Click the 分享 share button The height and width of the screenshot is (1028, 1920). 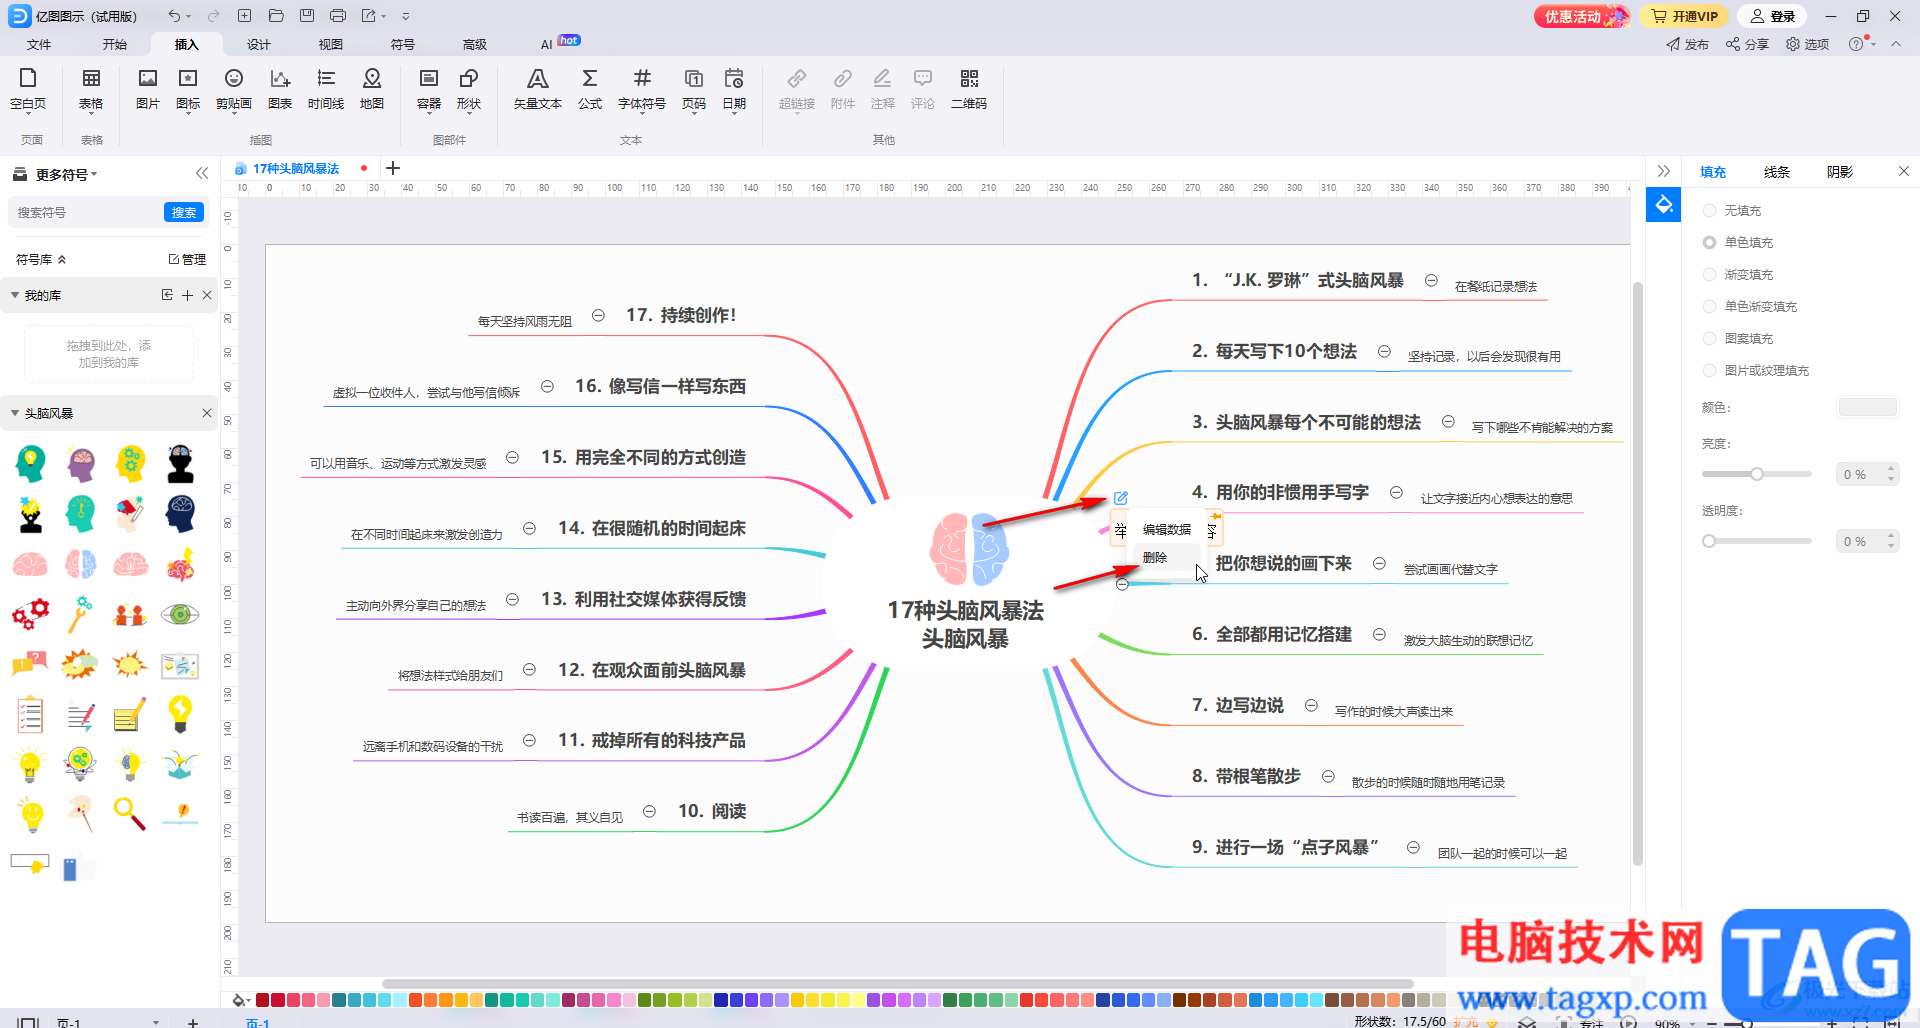(x=1748, y=44)
